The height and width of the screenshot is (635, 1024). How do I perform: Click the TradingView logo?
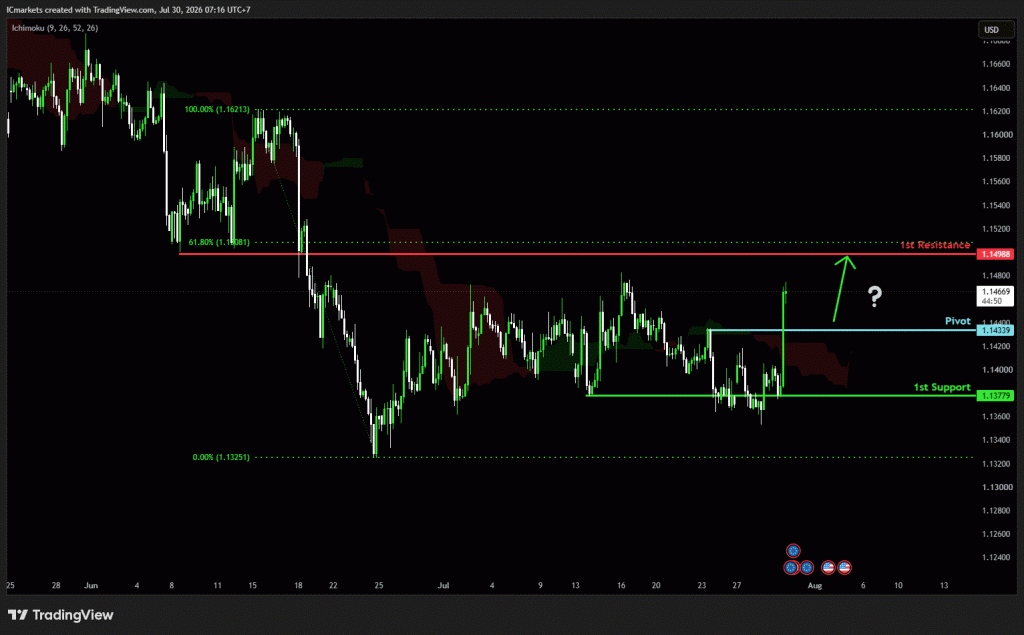pyautogui.click(x=61, y=615)
